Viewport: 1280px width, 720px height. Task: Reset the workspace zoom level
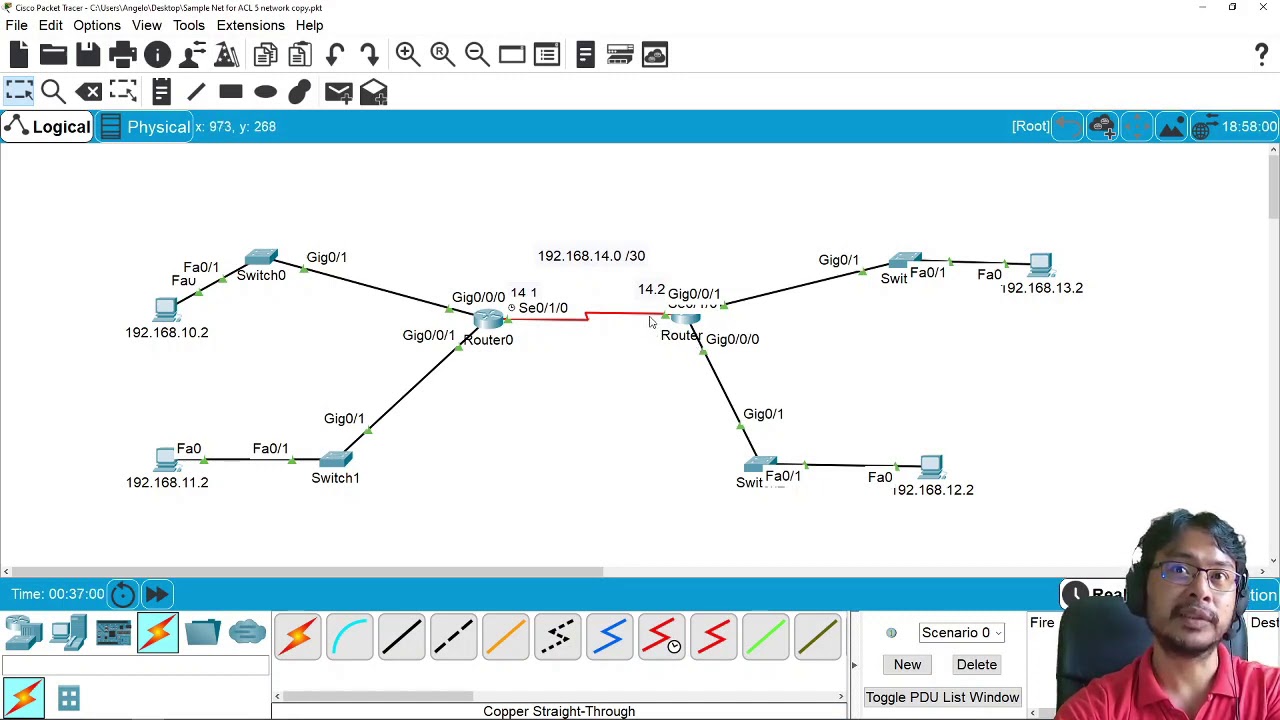point(442,55)
